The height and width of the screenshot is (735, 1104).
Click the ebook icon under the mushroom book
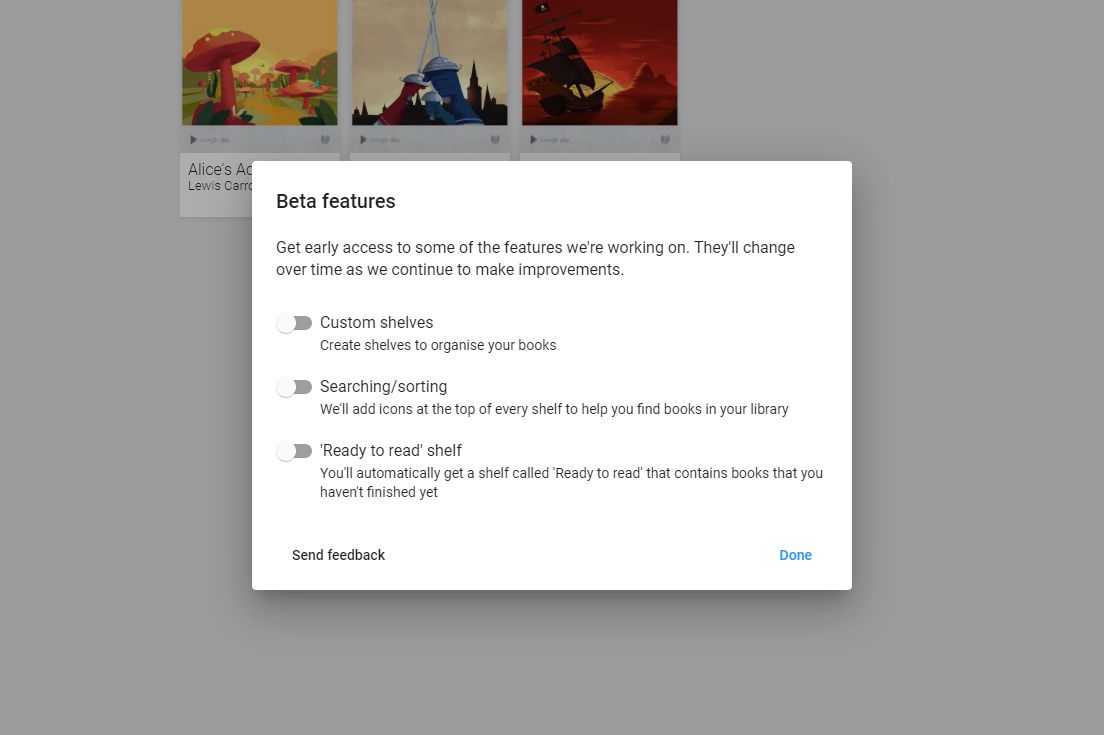point(325,139)
